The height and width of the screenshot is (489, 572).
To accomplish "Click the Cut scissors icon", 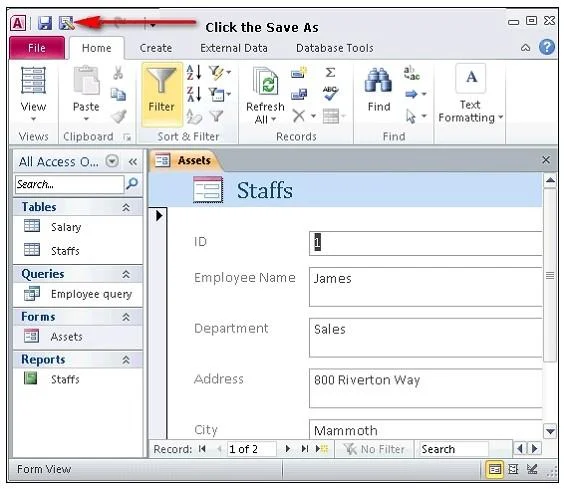I will click(x=118, y=73).
